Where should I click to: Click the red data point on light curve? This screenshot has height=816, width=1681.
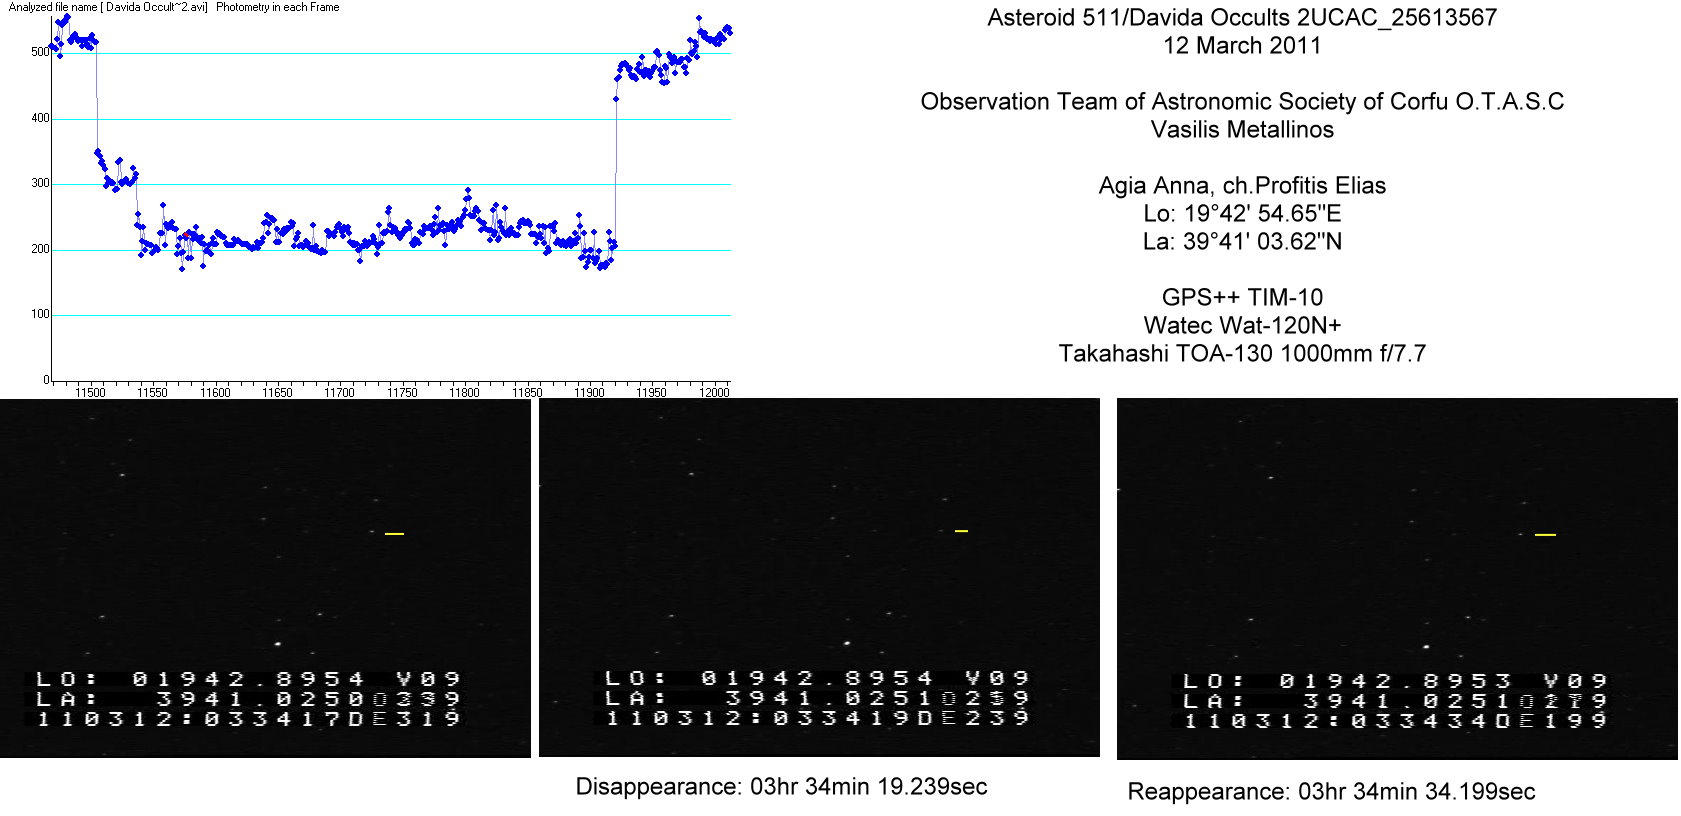coord(187,236)
